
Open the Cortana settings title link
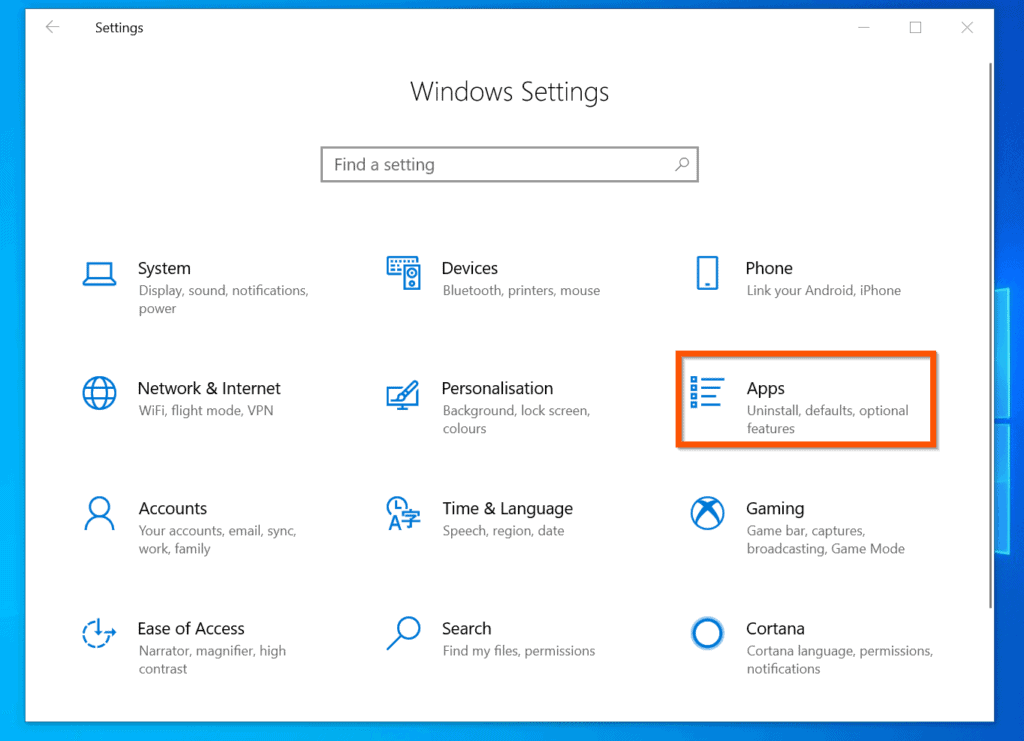tap(775, 628)
